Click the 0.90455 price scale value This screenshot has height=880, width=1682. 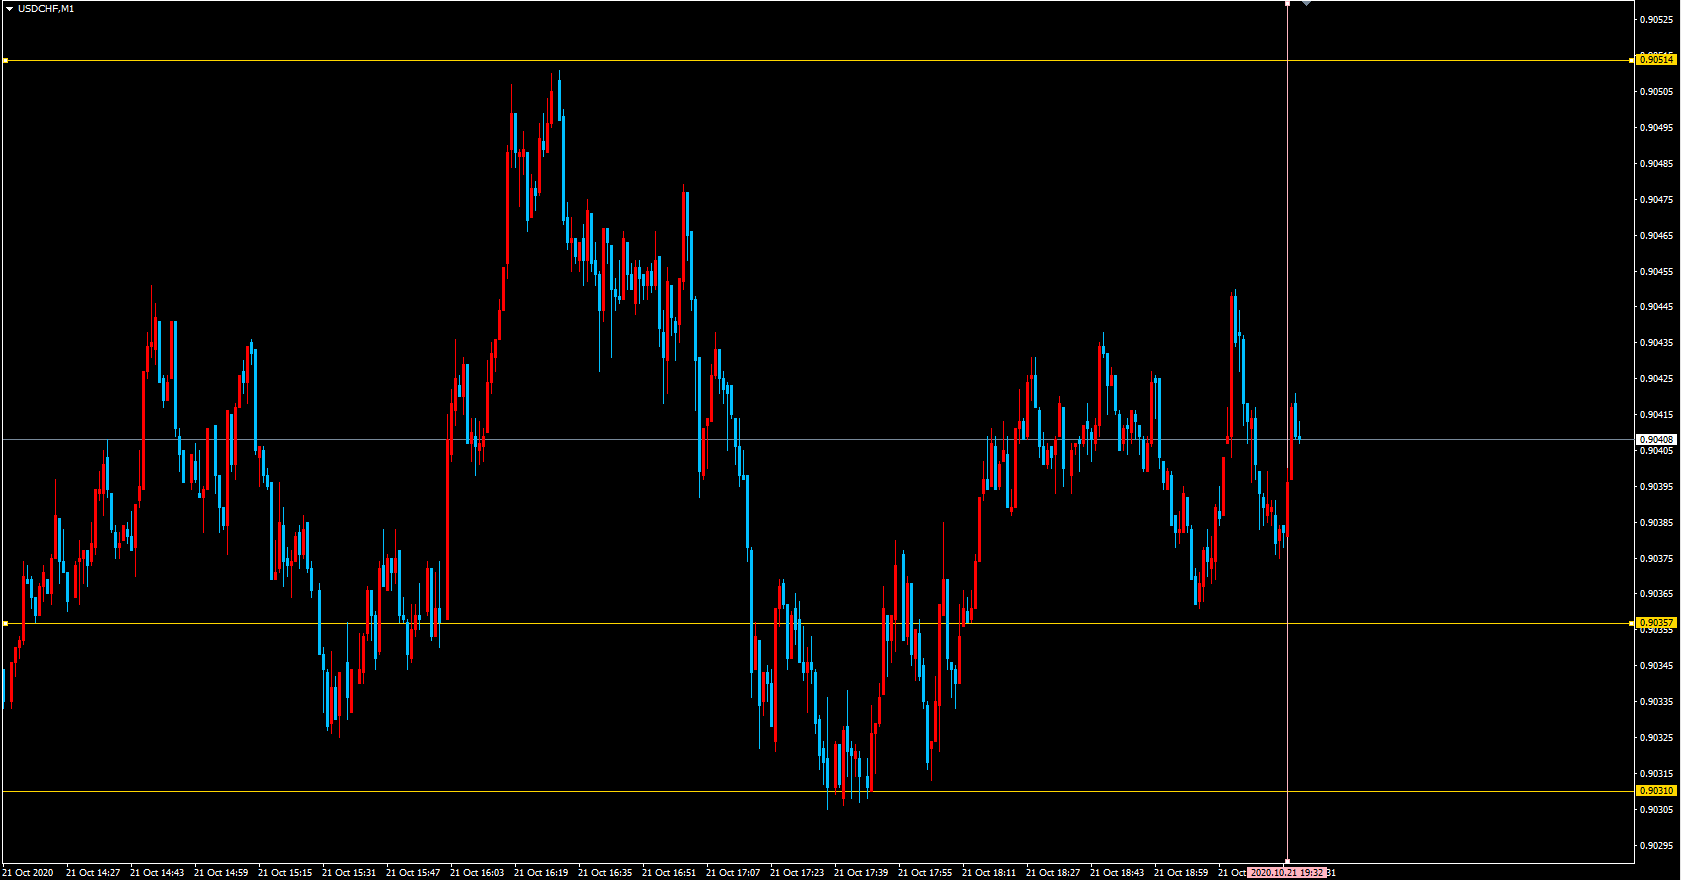pyautogui.click(x=1656, y=272)
